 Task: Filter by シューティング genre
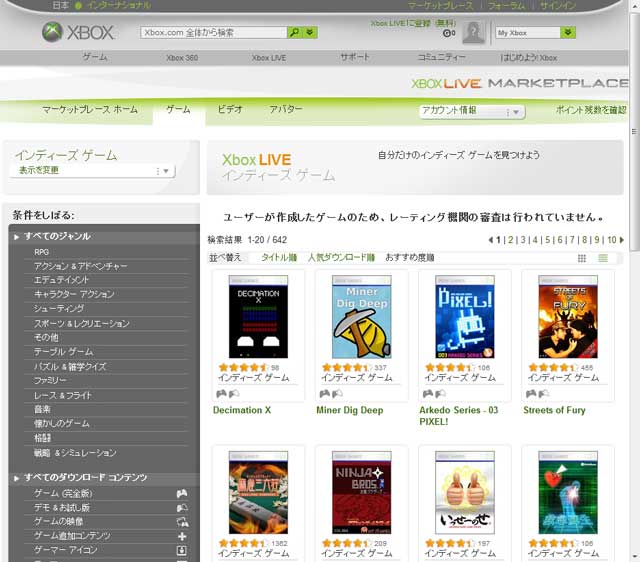point(59,309)
